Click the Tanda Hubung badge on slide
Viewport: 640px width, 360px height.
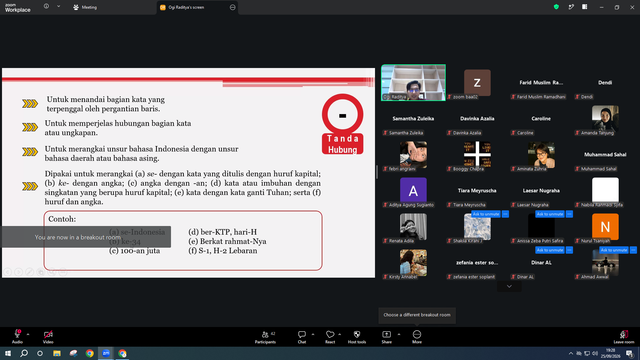point(342,124)
